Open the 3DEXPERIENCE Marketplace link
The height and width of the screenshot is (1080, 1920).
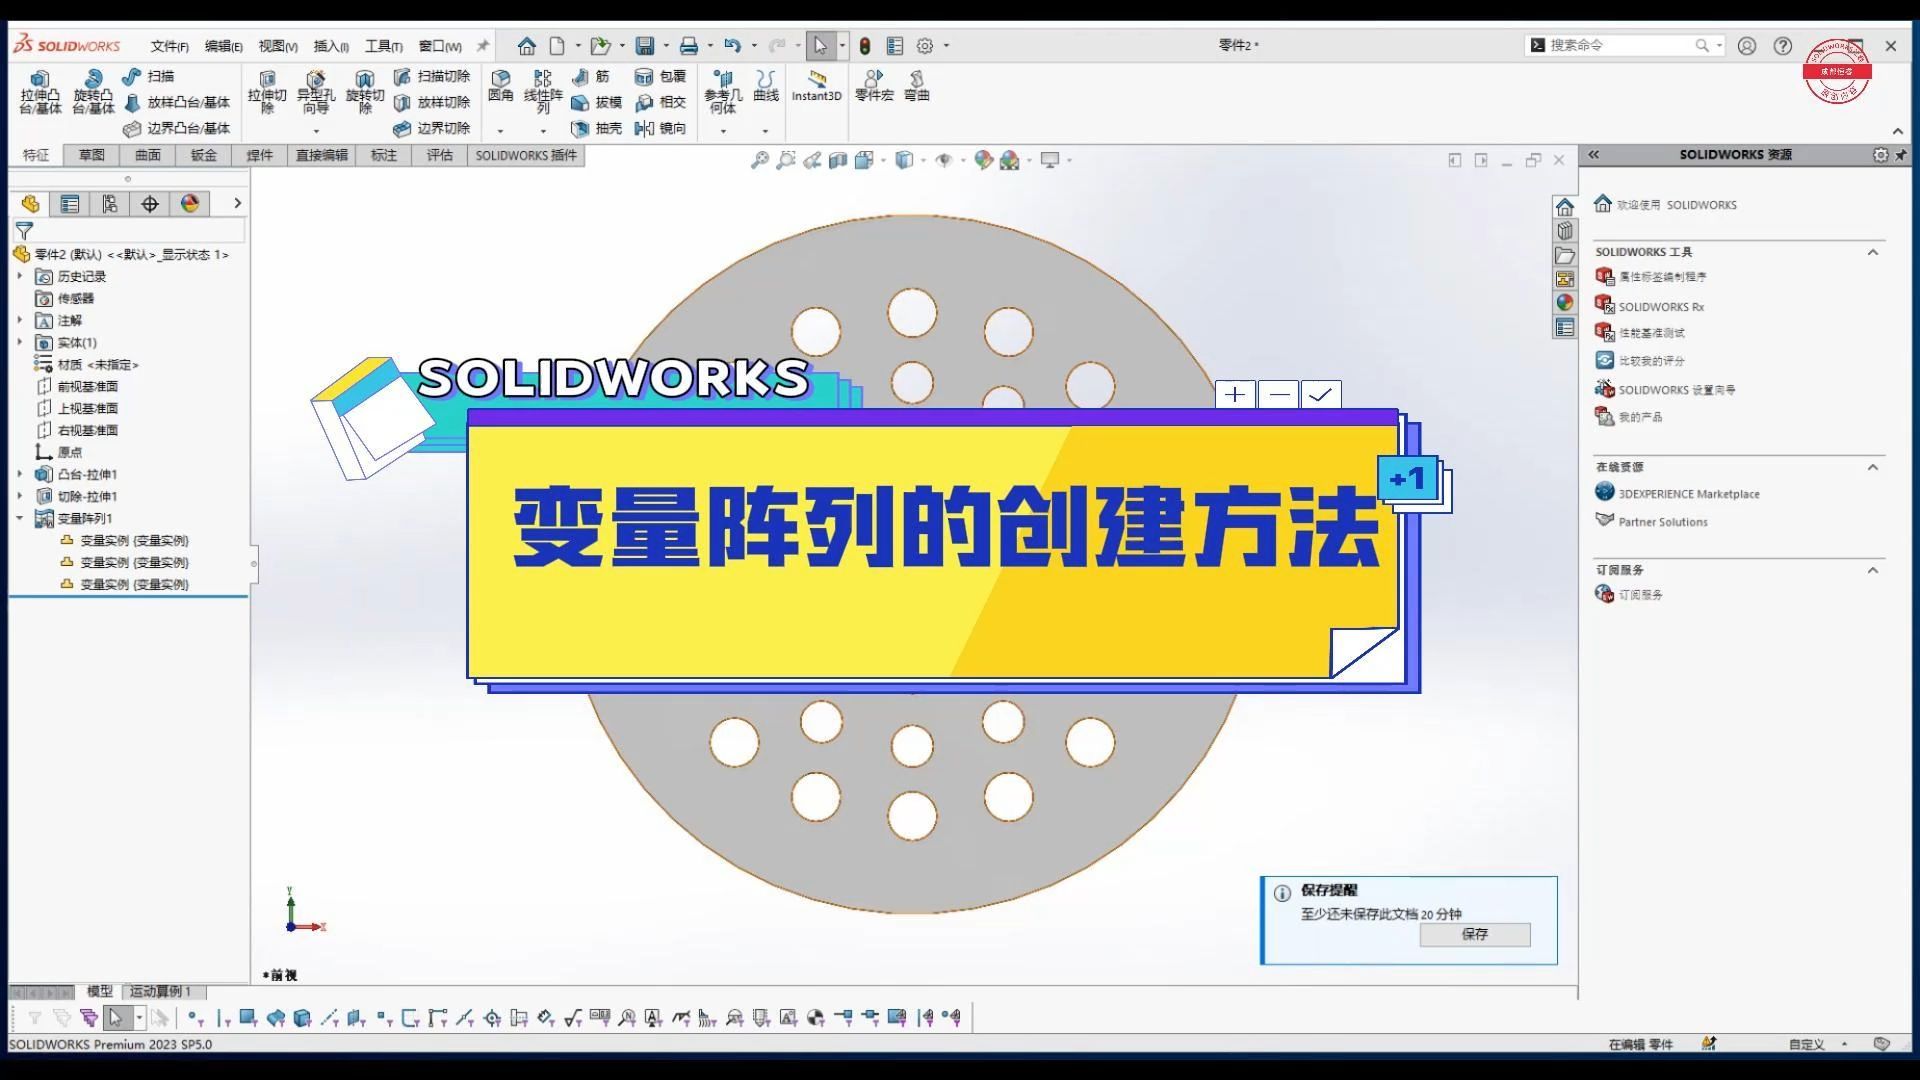pos(1689,494)
